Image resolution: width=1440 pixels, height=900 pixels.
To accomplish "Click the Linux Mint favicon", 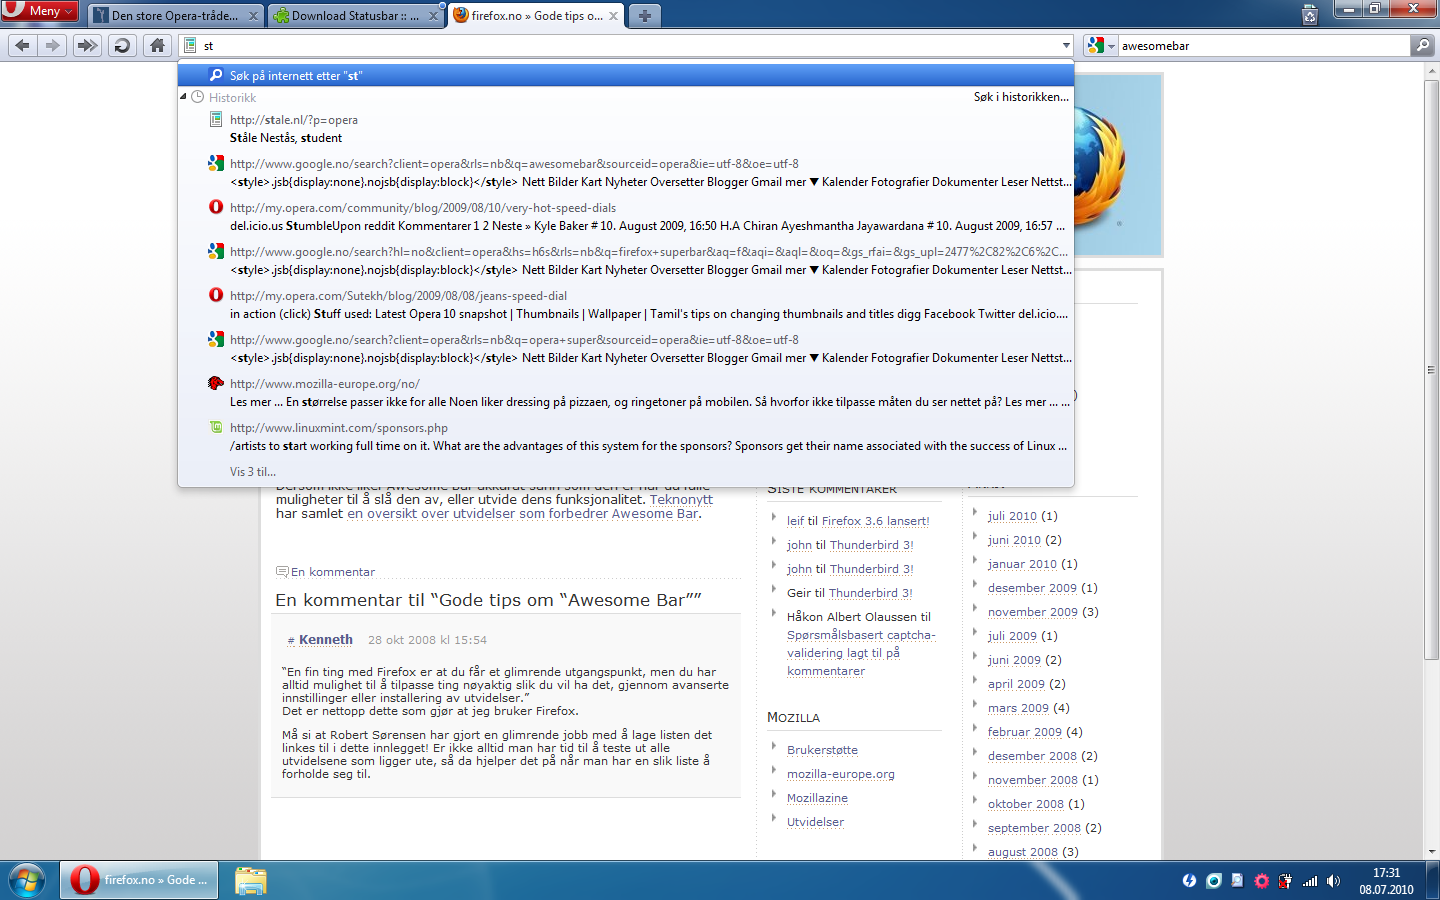I will tap(216, 427).
